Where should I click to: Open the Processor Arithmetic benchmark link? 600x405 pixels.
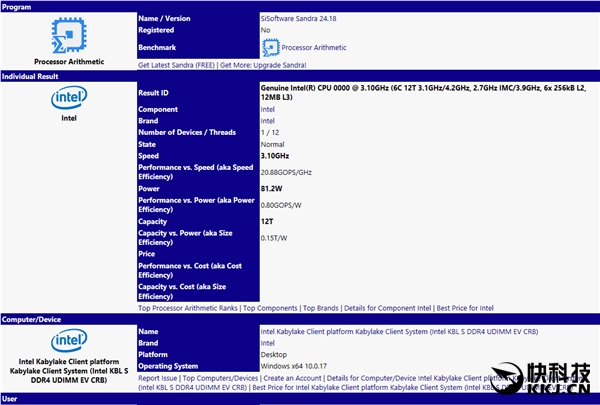pyautogui.click(x=314, y=47)
